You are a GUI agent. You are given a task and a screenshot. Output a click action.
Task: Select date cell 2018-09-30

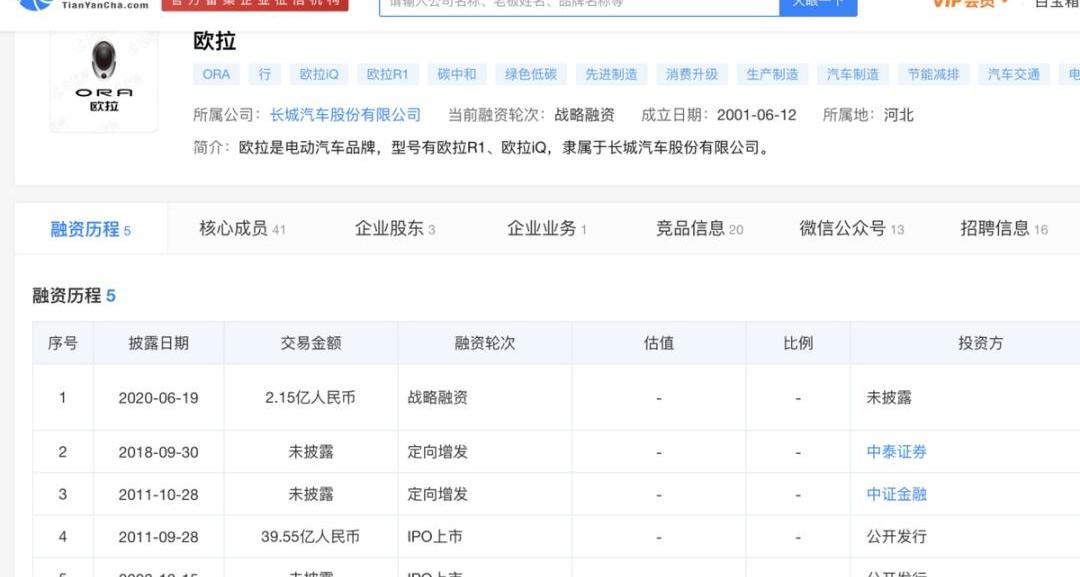pyautogui.click(x=158, y=452)
